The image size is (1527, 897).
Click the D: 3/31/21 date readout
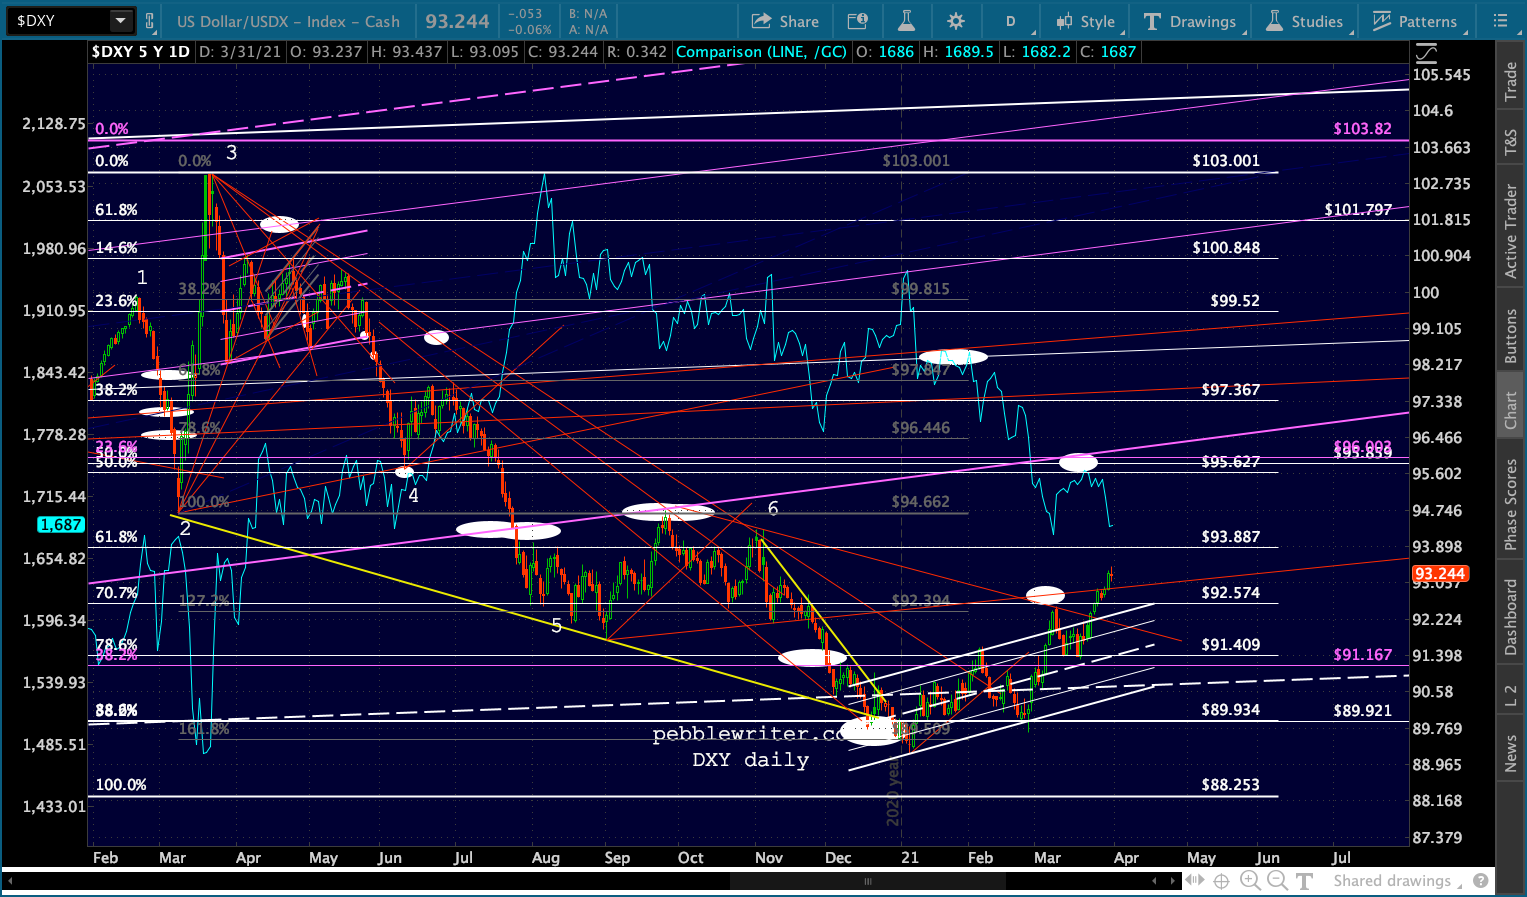[240, 52]
